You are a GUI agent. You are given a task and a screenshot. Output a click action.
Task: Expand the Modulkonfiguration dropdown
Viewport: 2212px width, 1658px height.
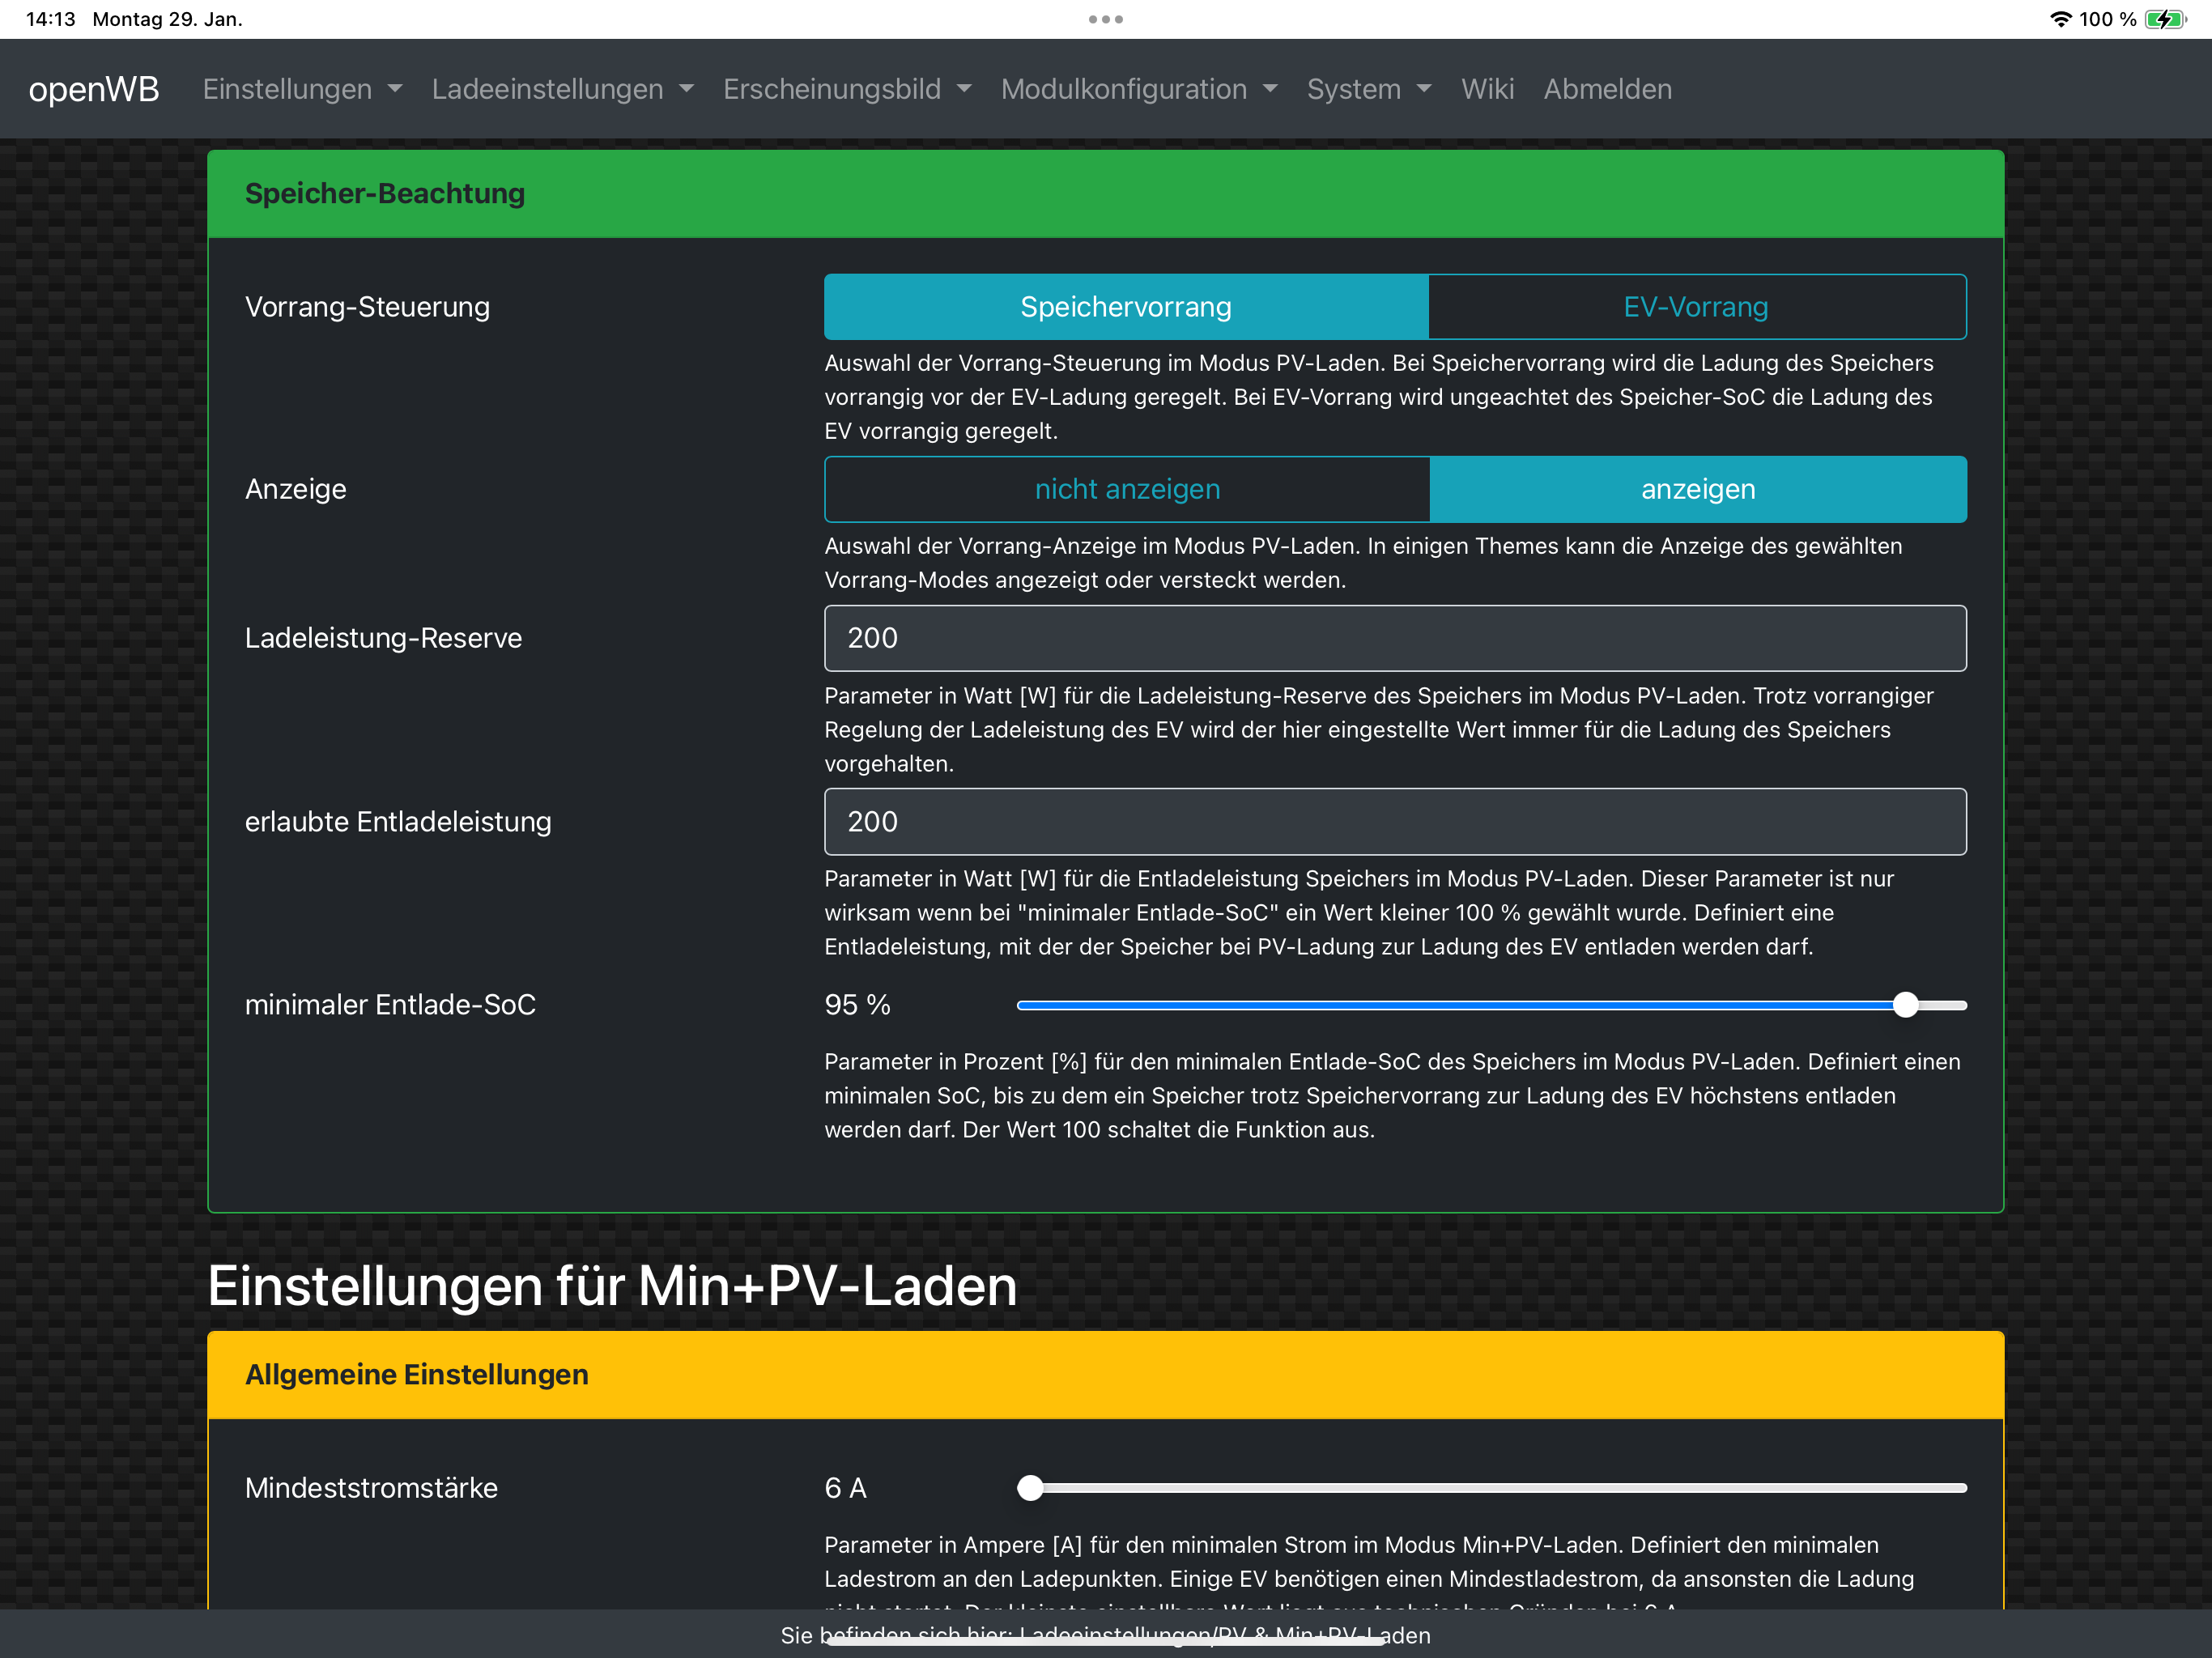click(x=1138, y=89)
